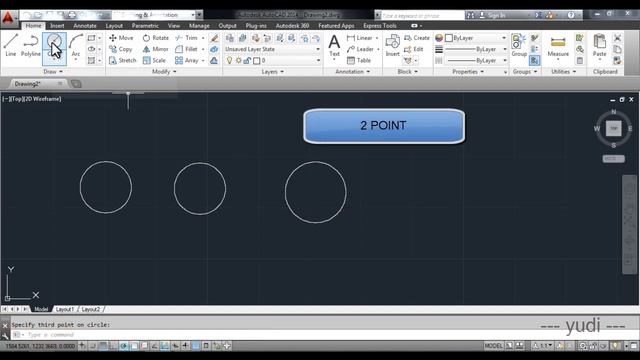
Task: Select the Arc tool
Action: 76,45
